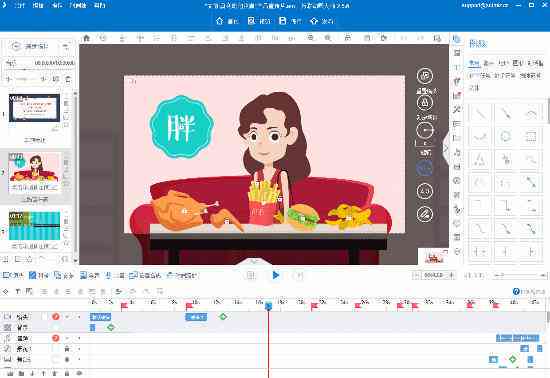Open the chart icon in the right sidebar
550x378 pixels.
pyautogui.click(x=457, y=95)
